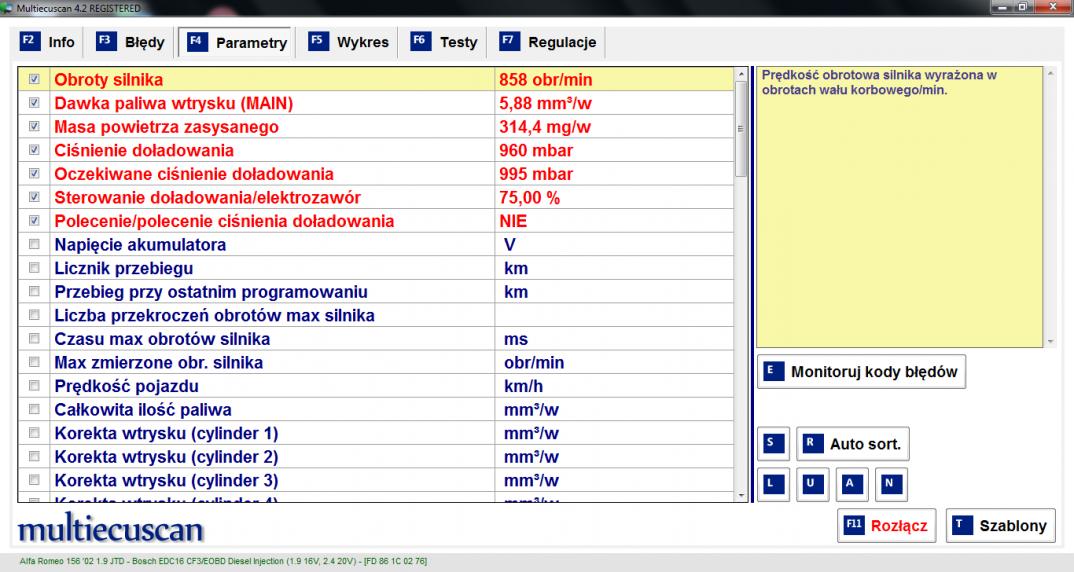Screen dimensions: 1074x572
Task: Click Monitoruj kody błędów button
Action: [862, 372]
